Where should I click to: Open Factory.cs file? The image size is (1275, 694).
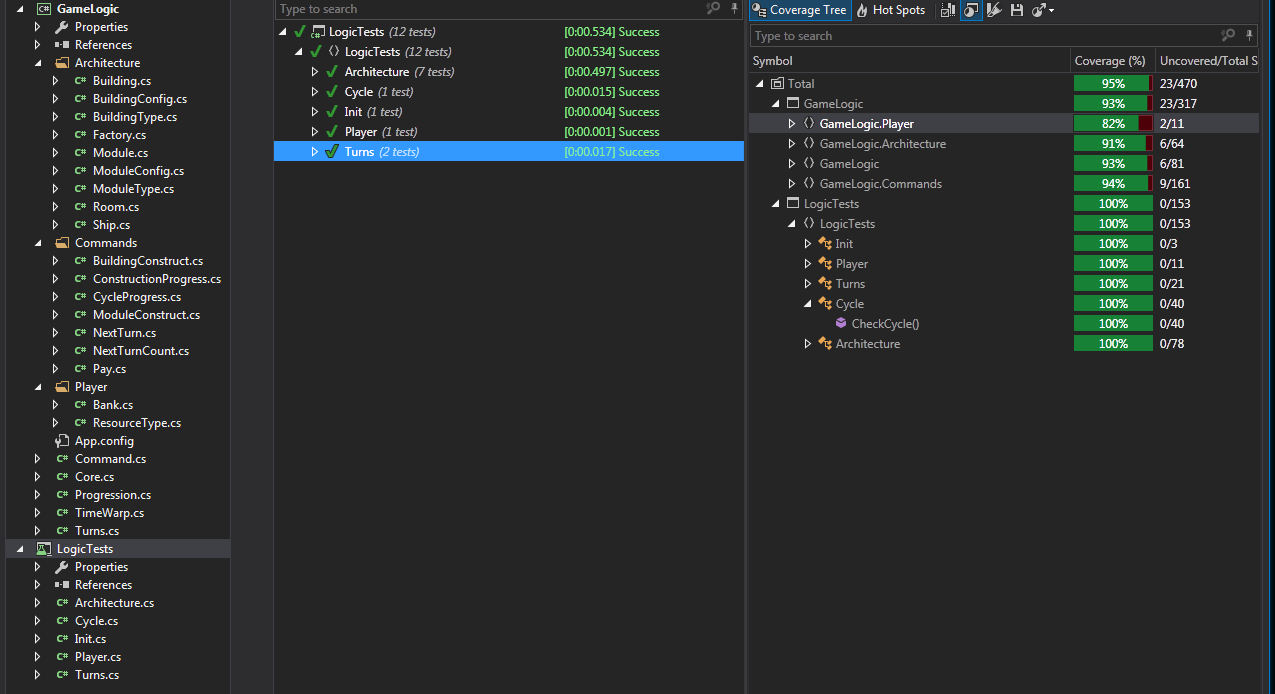pyautogui.click(x=119, y=135)
